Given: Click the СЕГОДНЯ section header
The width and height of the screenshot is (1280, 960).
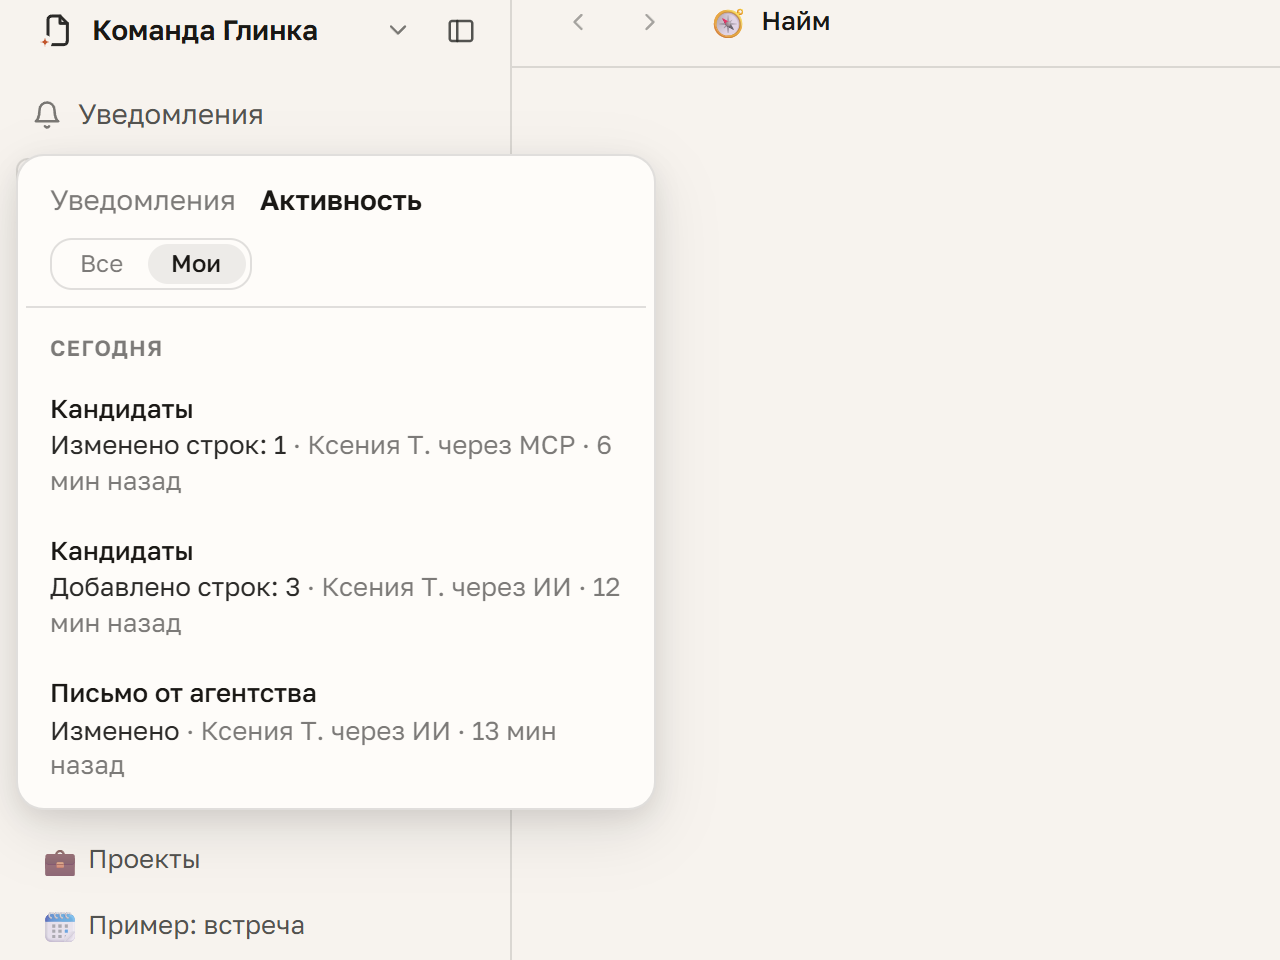Looking at the screenshot, I should click(x=106, y=349).
